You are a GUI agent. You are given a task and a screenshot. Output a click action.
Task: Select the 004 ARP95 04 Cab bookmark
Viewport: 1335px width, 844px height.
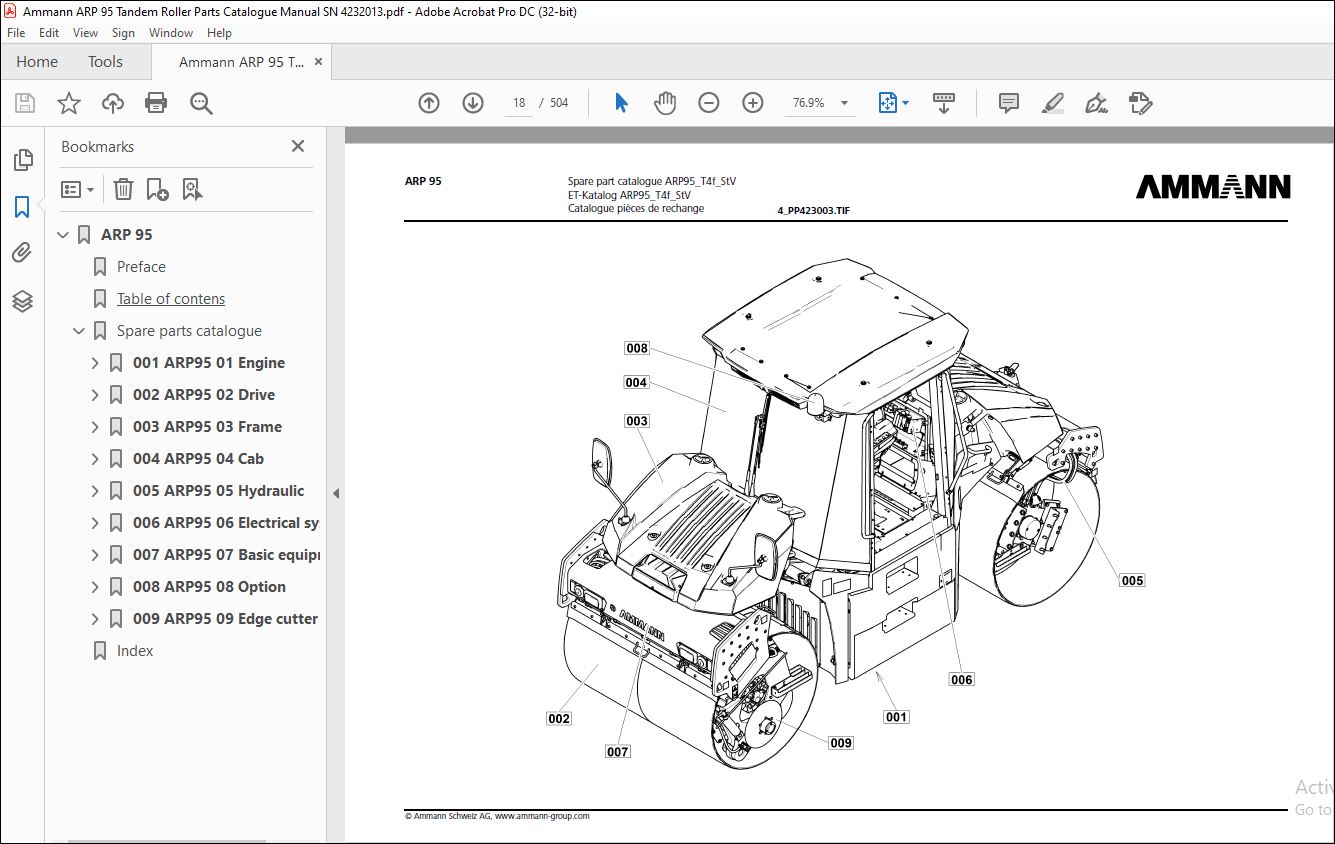[198, 459]
